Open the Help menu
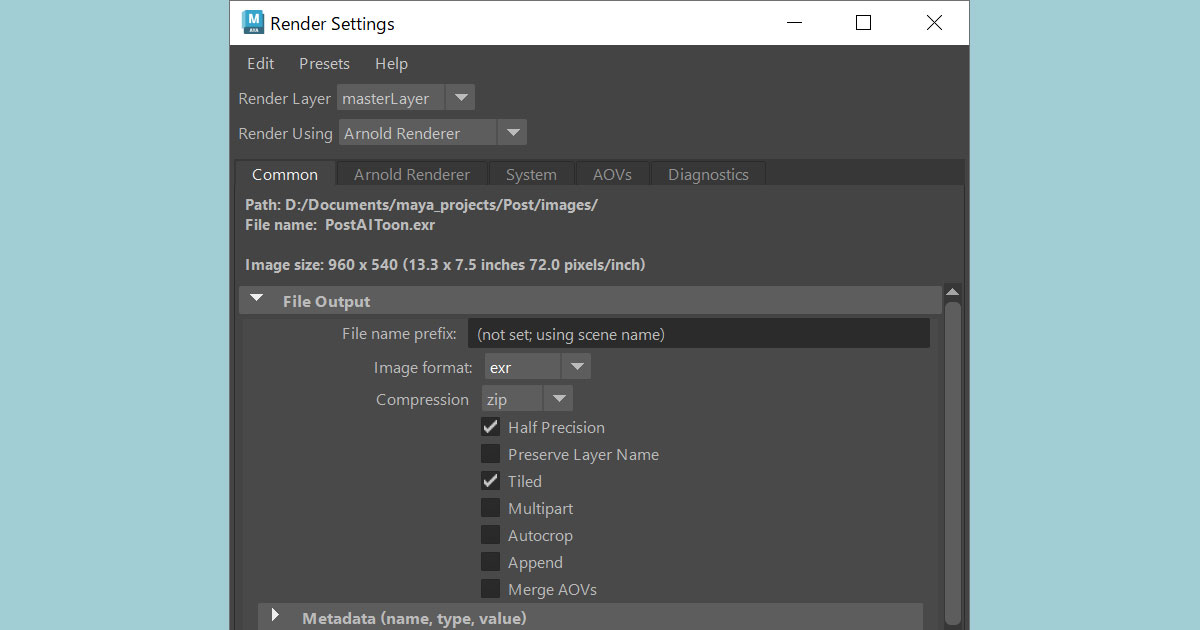 pyautogui.click(x=391, y=63)
